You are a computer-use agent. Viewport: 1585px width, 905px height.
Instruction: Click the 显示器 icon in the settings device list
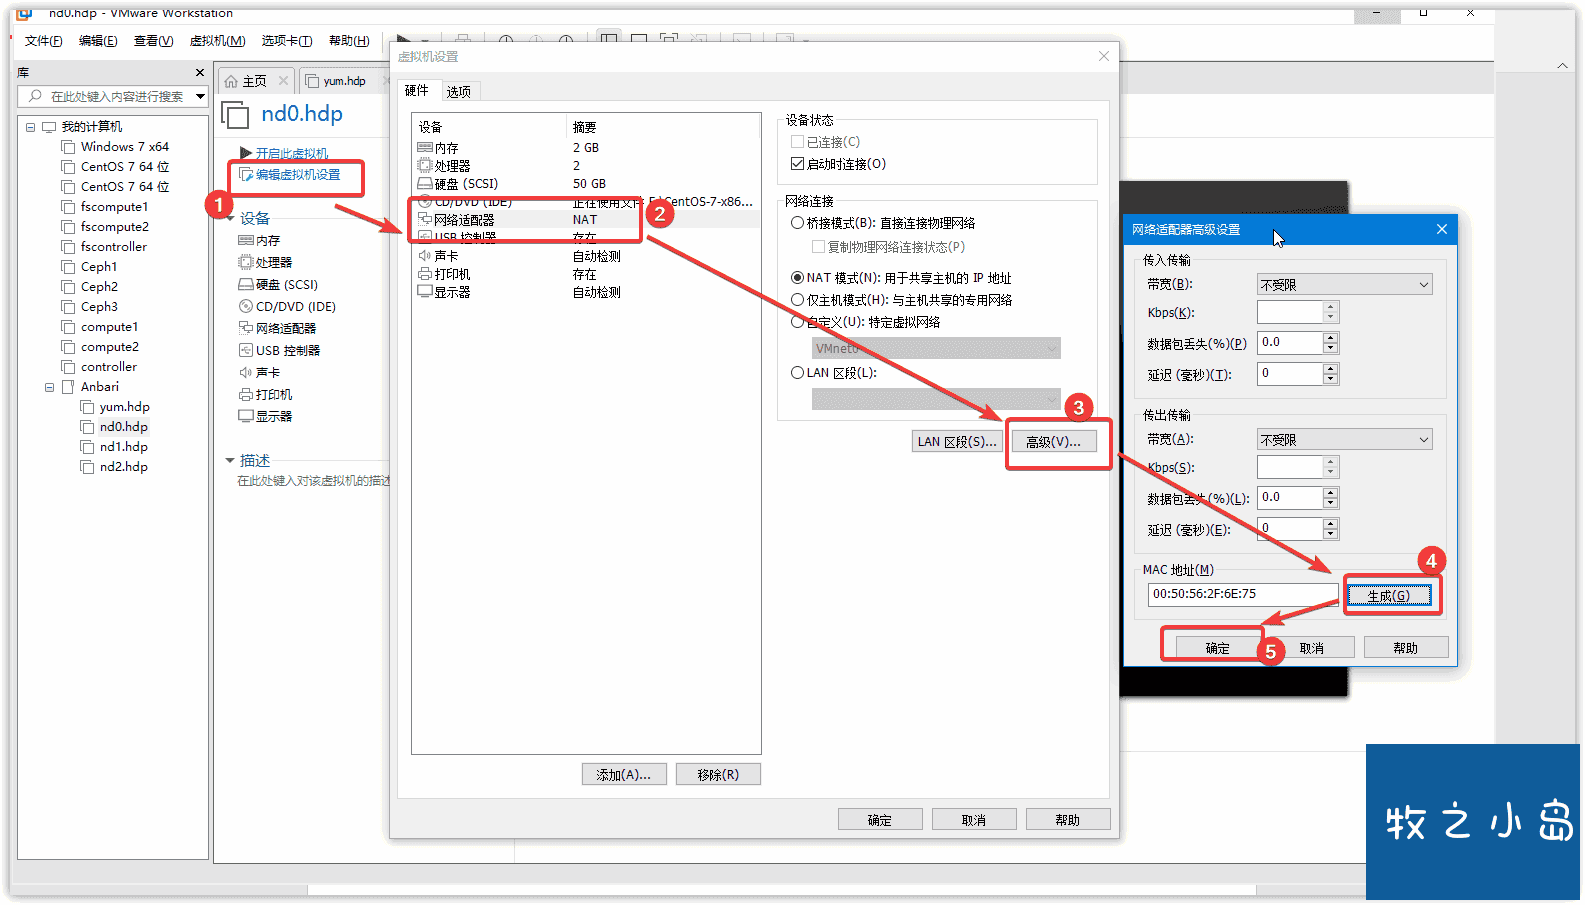point(425,292)
